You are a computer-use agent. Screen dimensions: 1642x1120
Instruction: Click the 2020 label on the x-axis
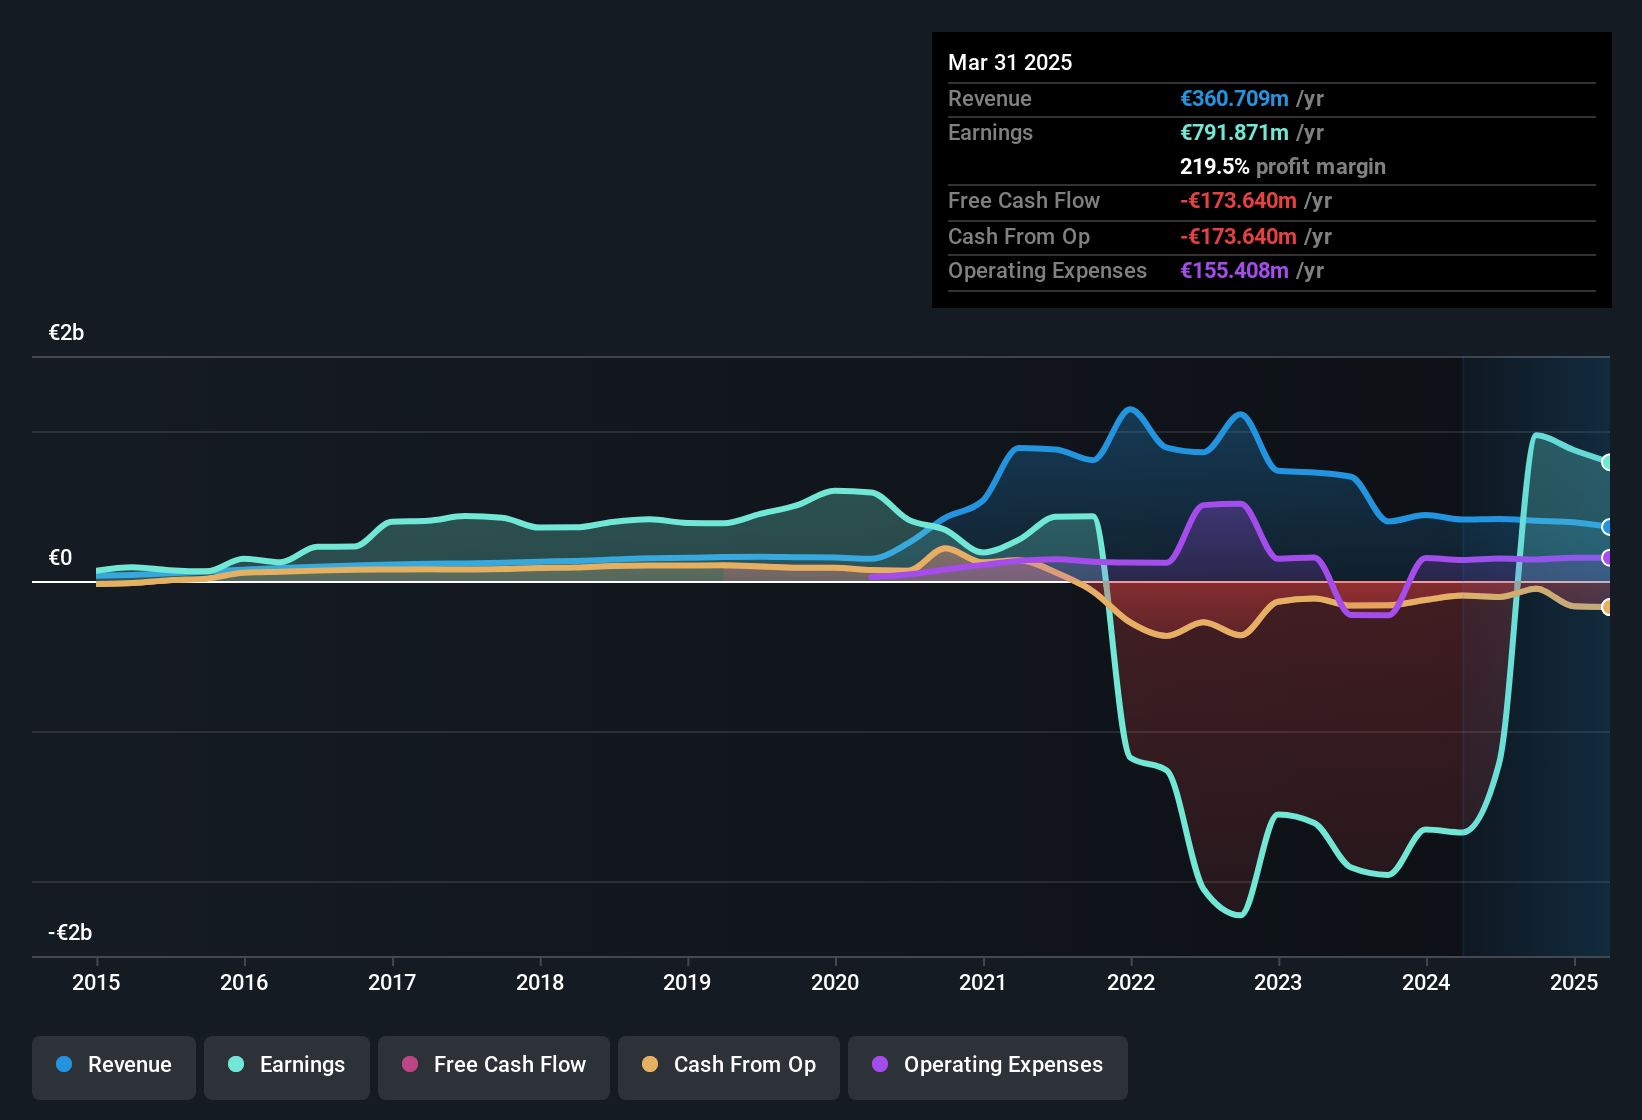pyautogui.click(x=836, y=983)
